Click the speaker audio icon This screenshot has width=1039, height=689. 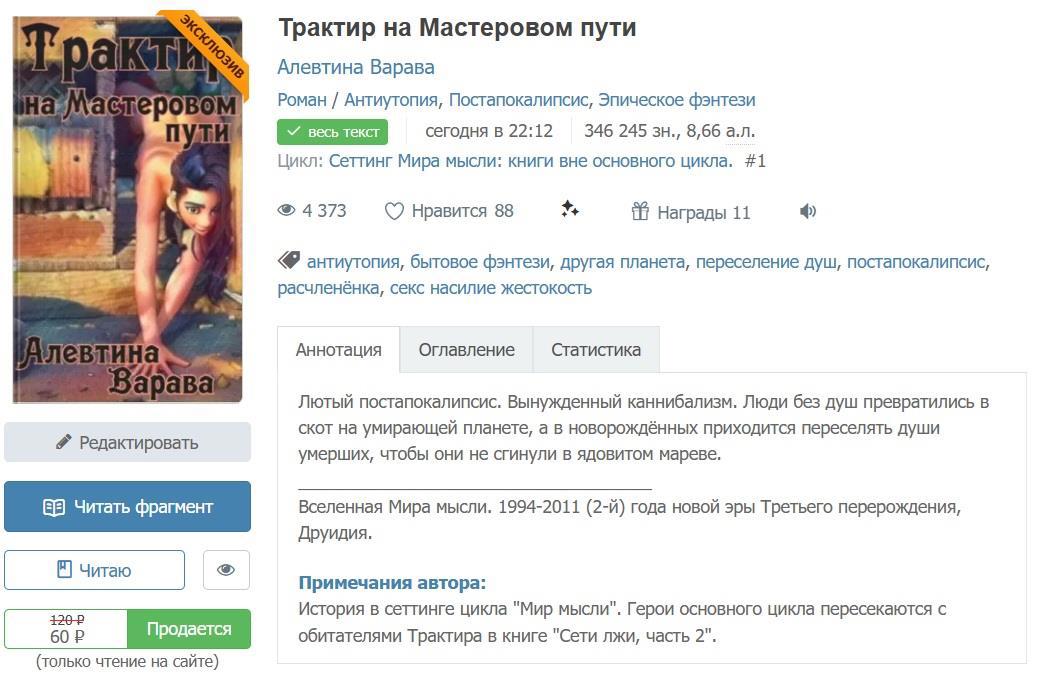point(807,211)
